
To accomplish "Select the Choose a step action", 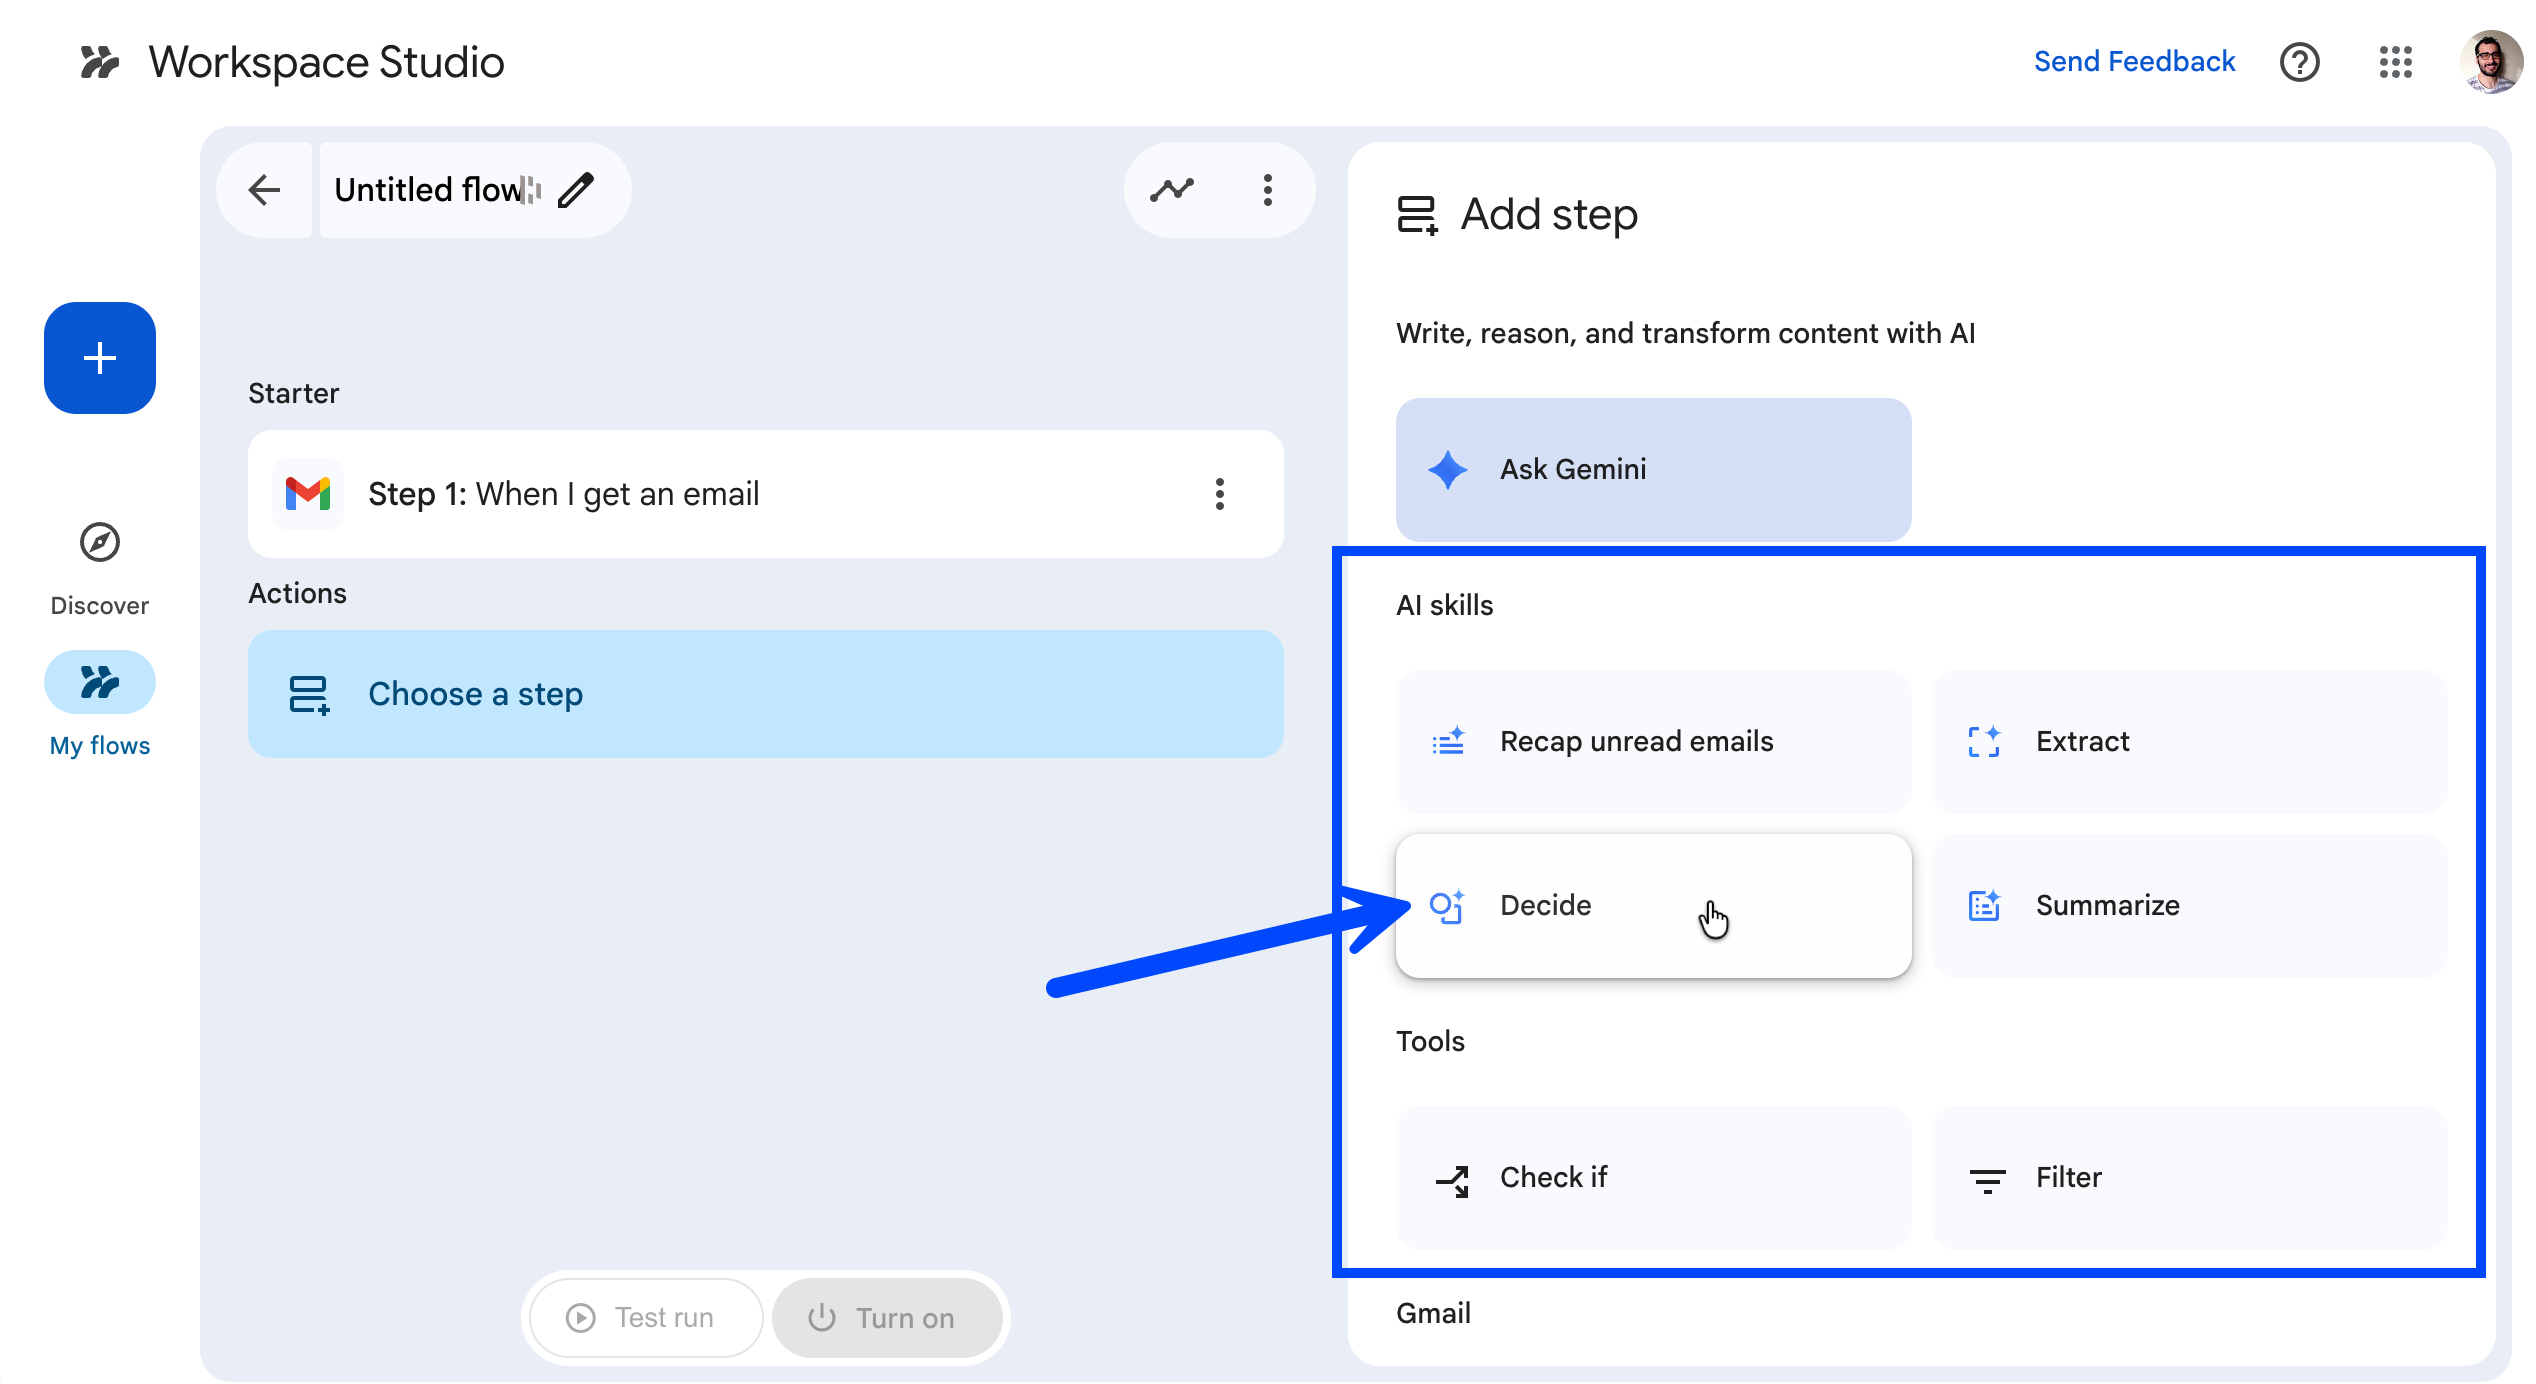I will point(765,694).
